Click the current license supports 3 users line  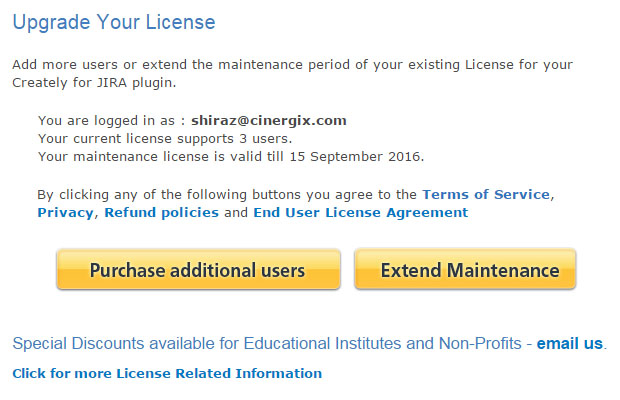click(165, 138)
